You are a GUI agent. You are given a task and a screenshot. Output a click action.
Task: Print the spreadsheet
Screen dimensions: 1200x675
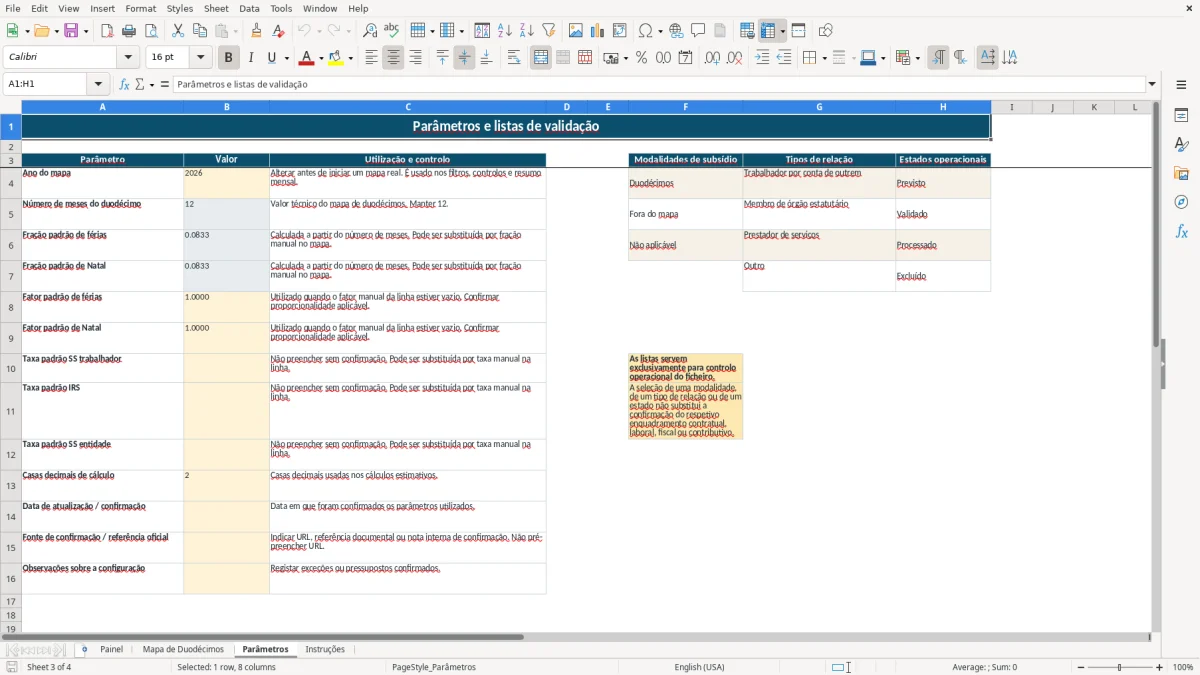coord(129,31)
